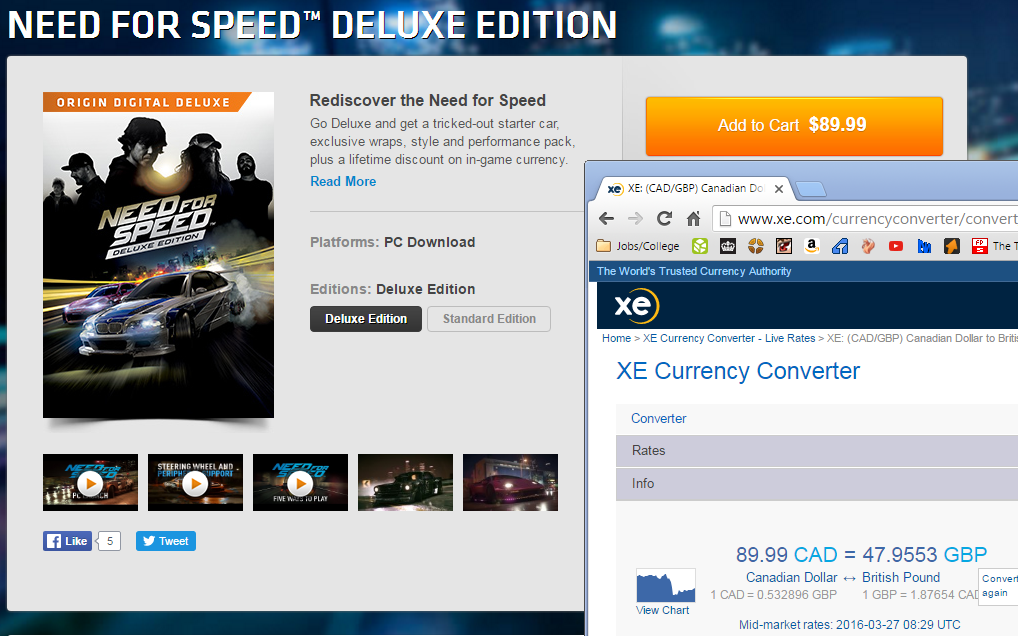Open the red FP bookmark icon
Screen dimensions: 1018x636
[x=980, y=246]
